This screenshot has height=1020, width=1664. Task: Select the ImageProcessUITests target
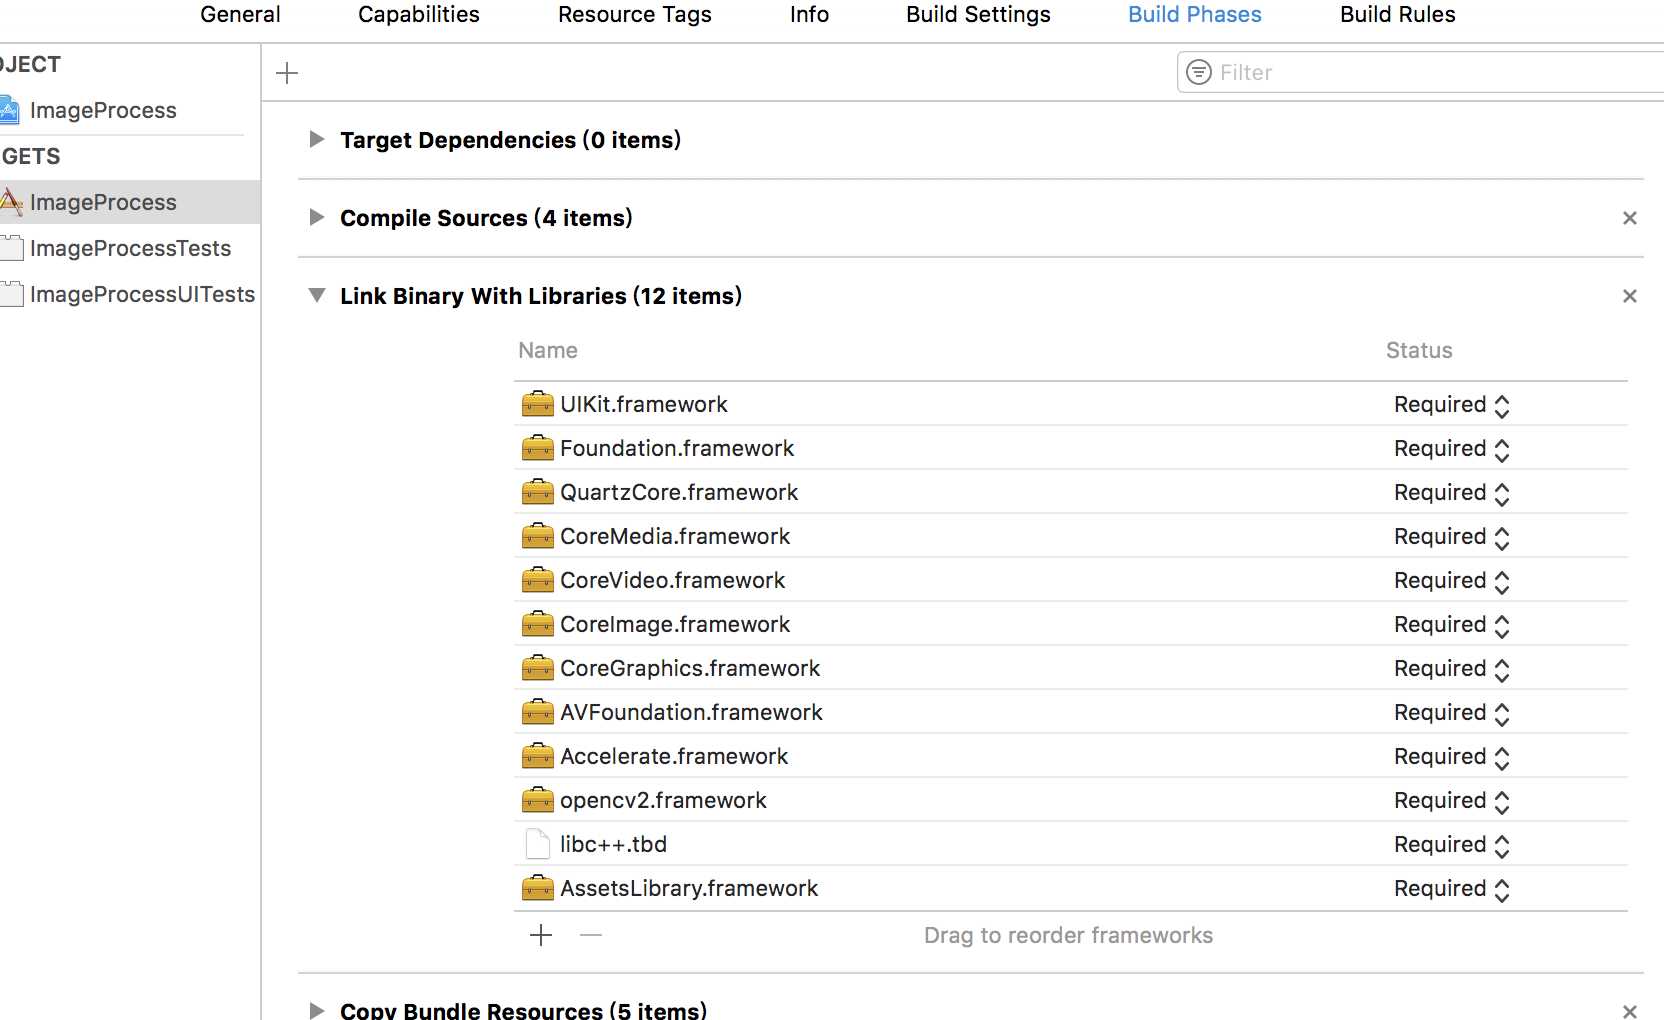point(142,294)
